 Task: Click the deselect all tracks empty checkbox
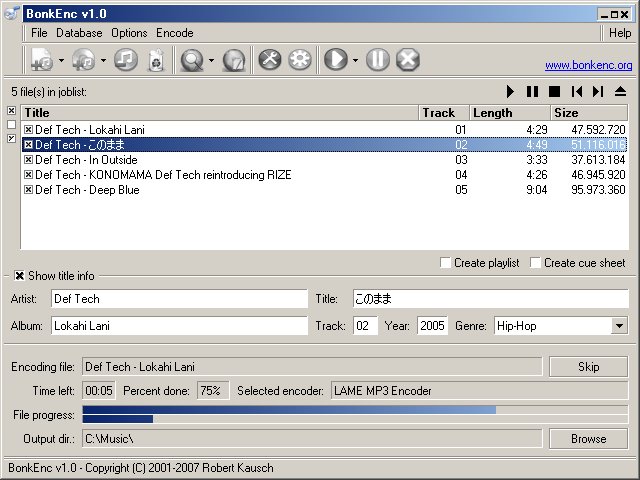(11, 124)
